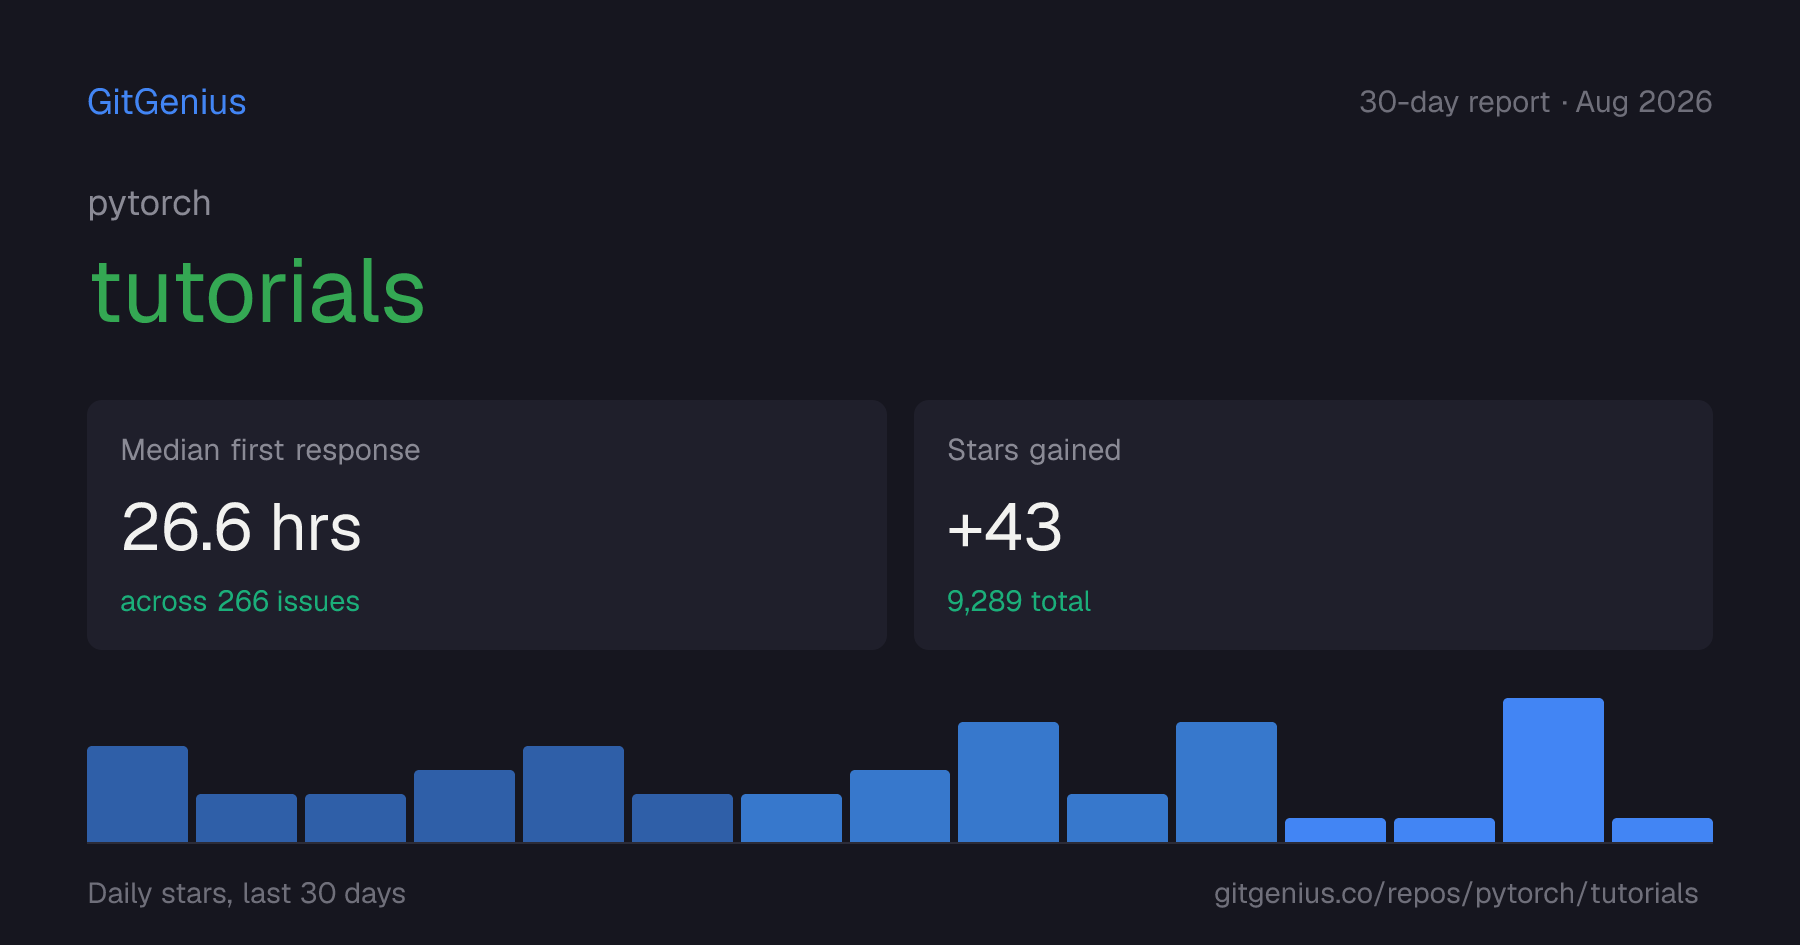
Task: Click the "Stars gained" label
Action: click(1034, 450)
